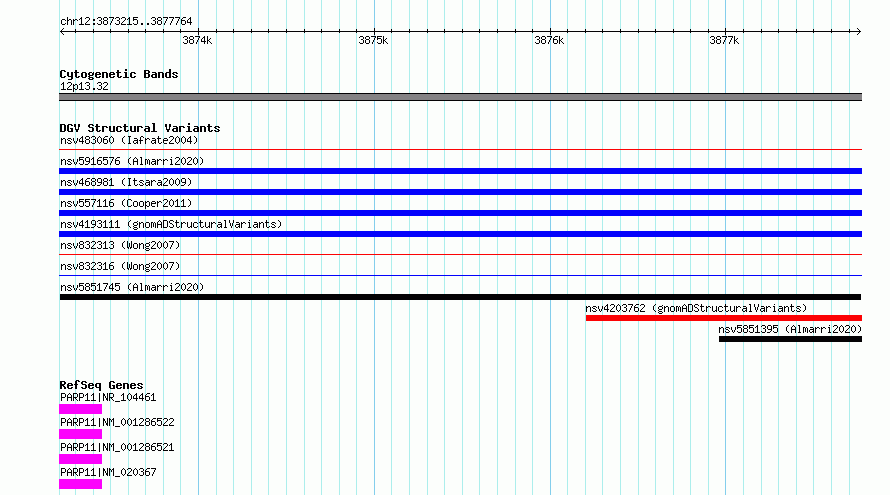890x495 pixels.
Task: Select the magenta PARP11|NM_020367 exon block
Action: click(81, 484)
